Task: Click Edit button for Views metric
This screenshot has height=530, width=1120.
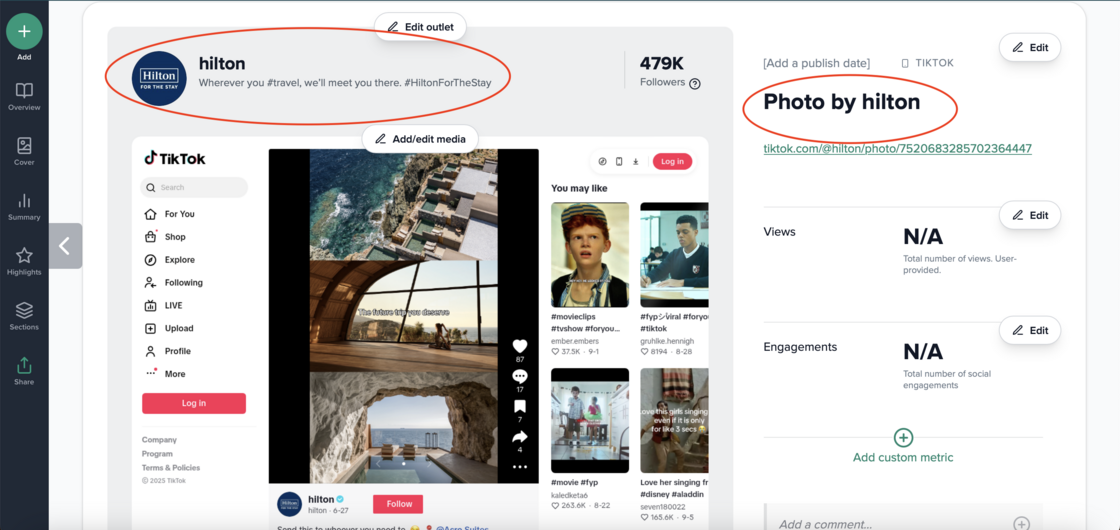Action: 1030,215
